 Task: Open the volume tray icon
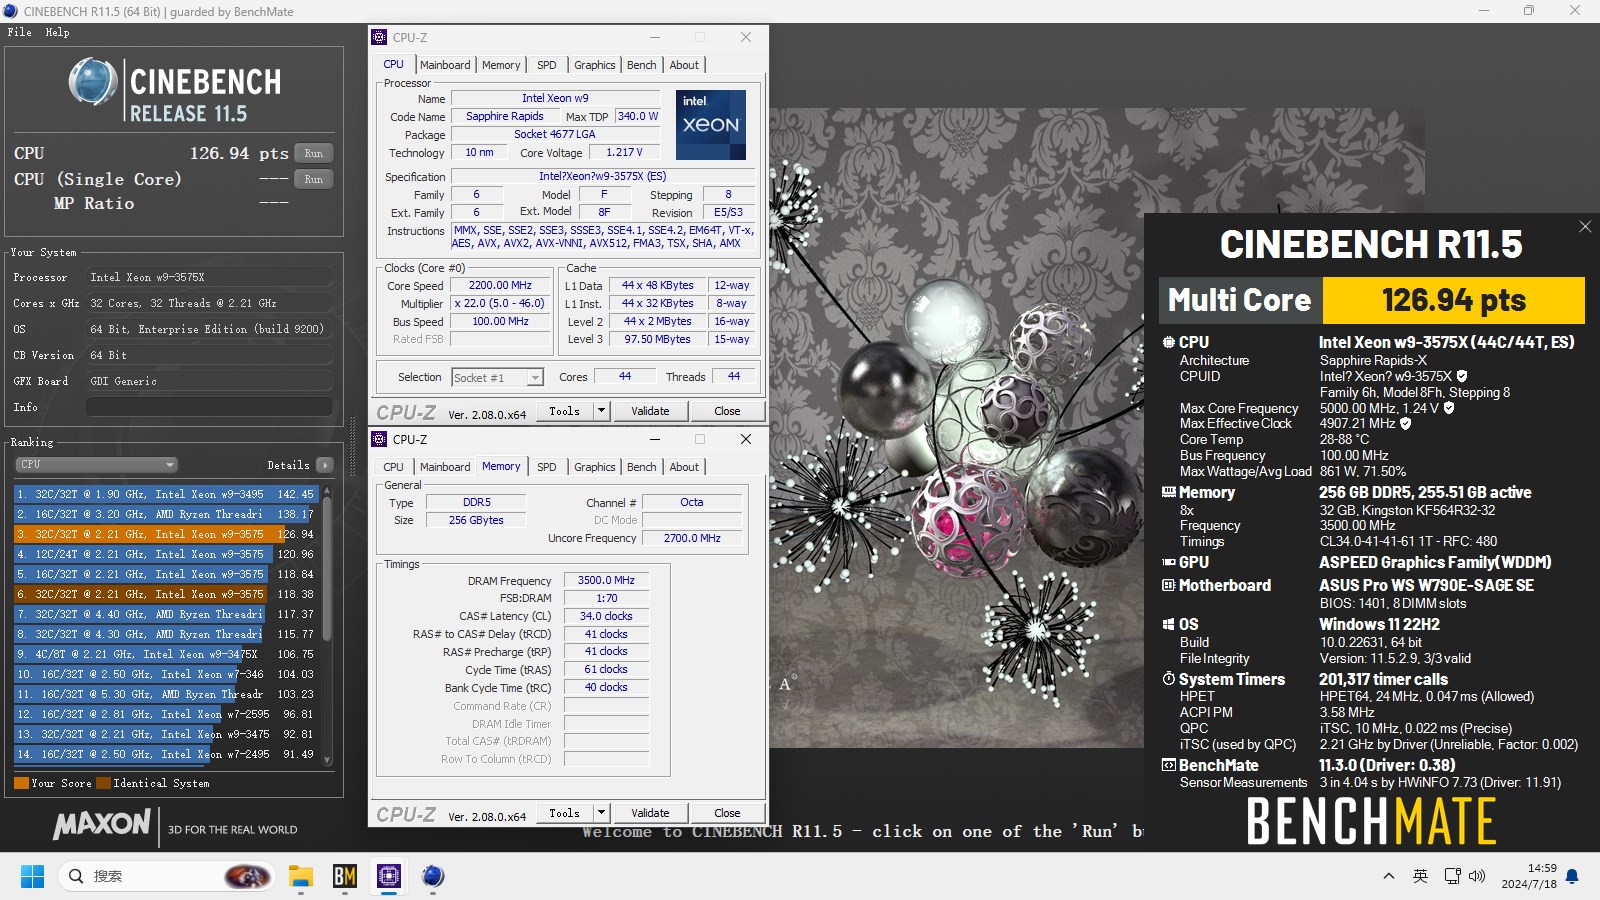pos(1477,876)
